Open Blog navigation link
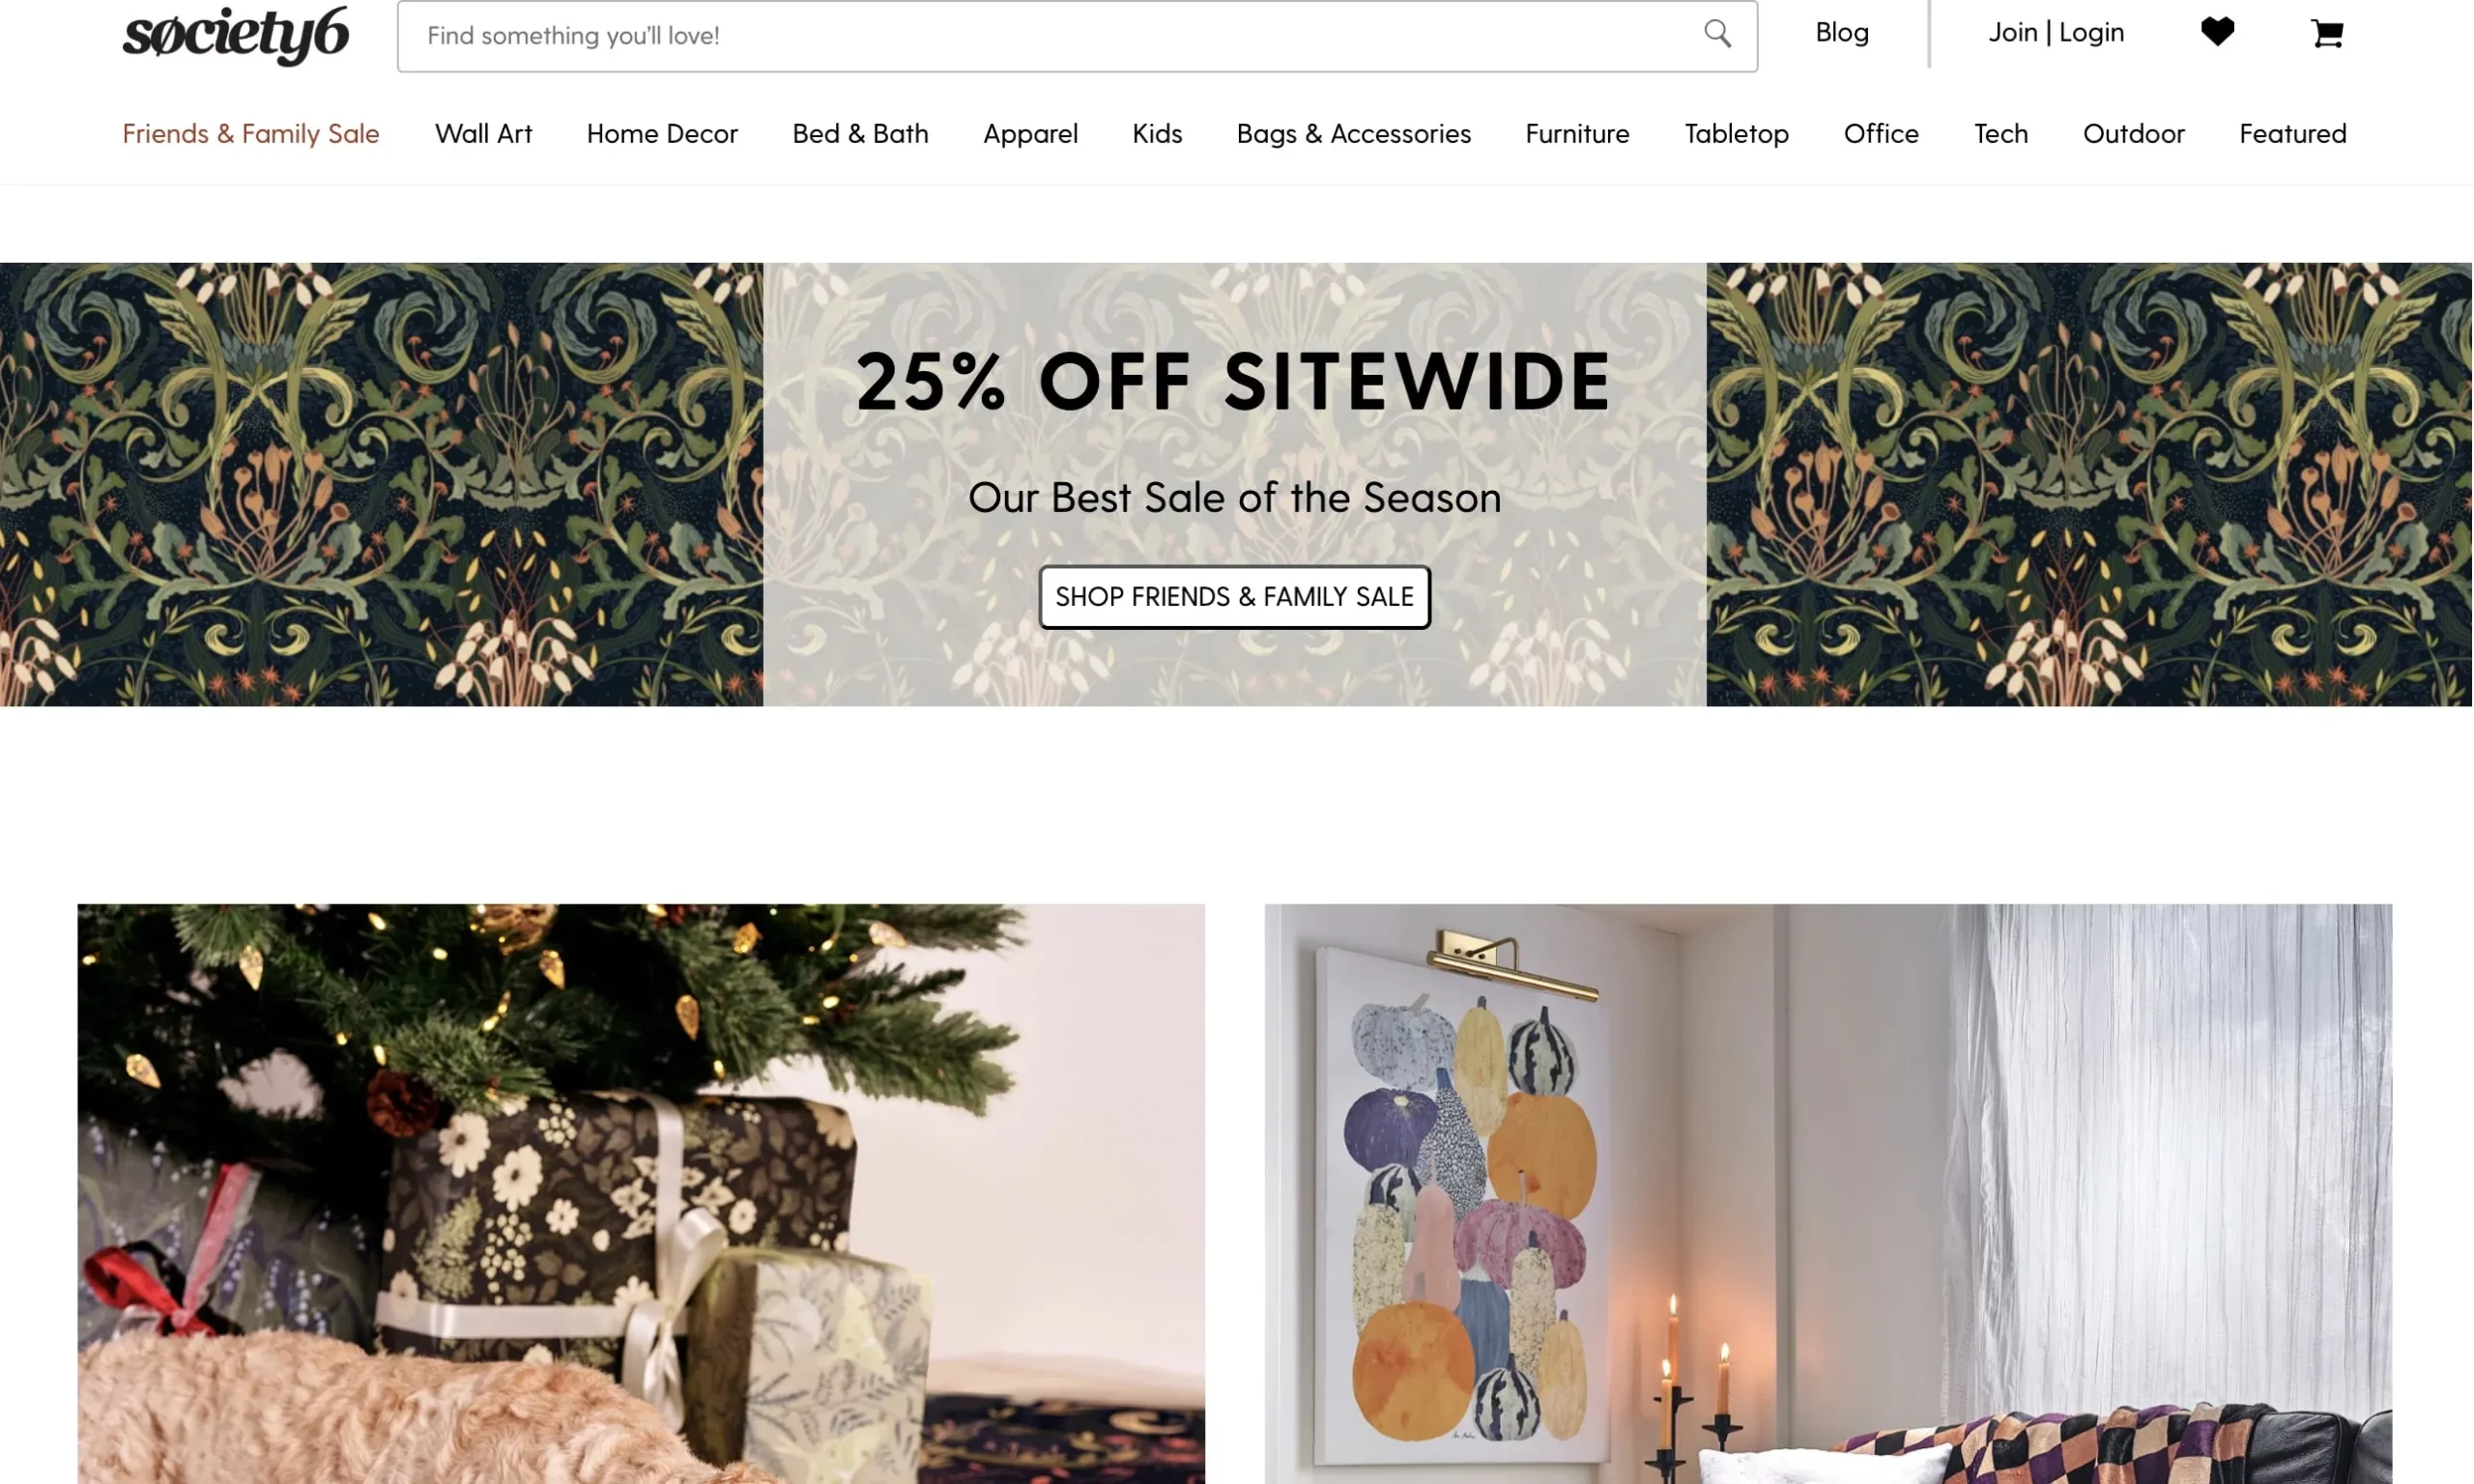This screenshot has width=2474, height=1484. pos(1841,32)
